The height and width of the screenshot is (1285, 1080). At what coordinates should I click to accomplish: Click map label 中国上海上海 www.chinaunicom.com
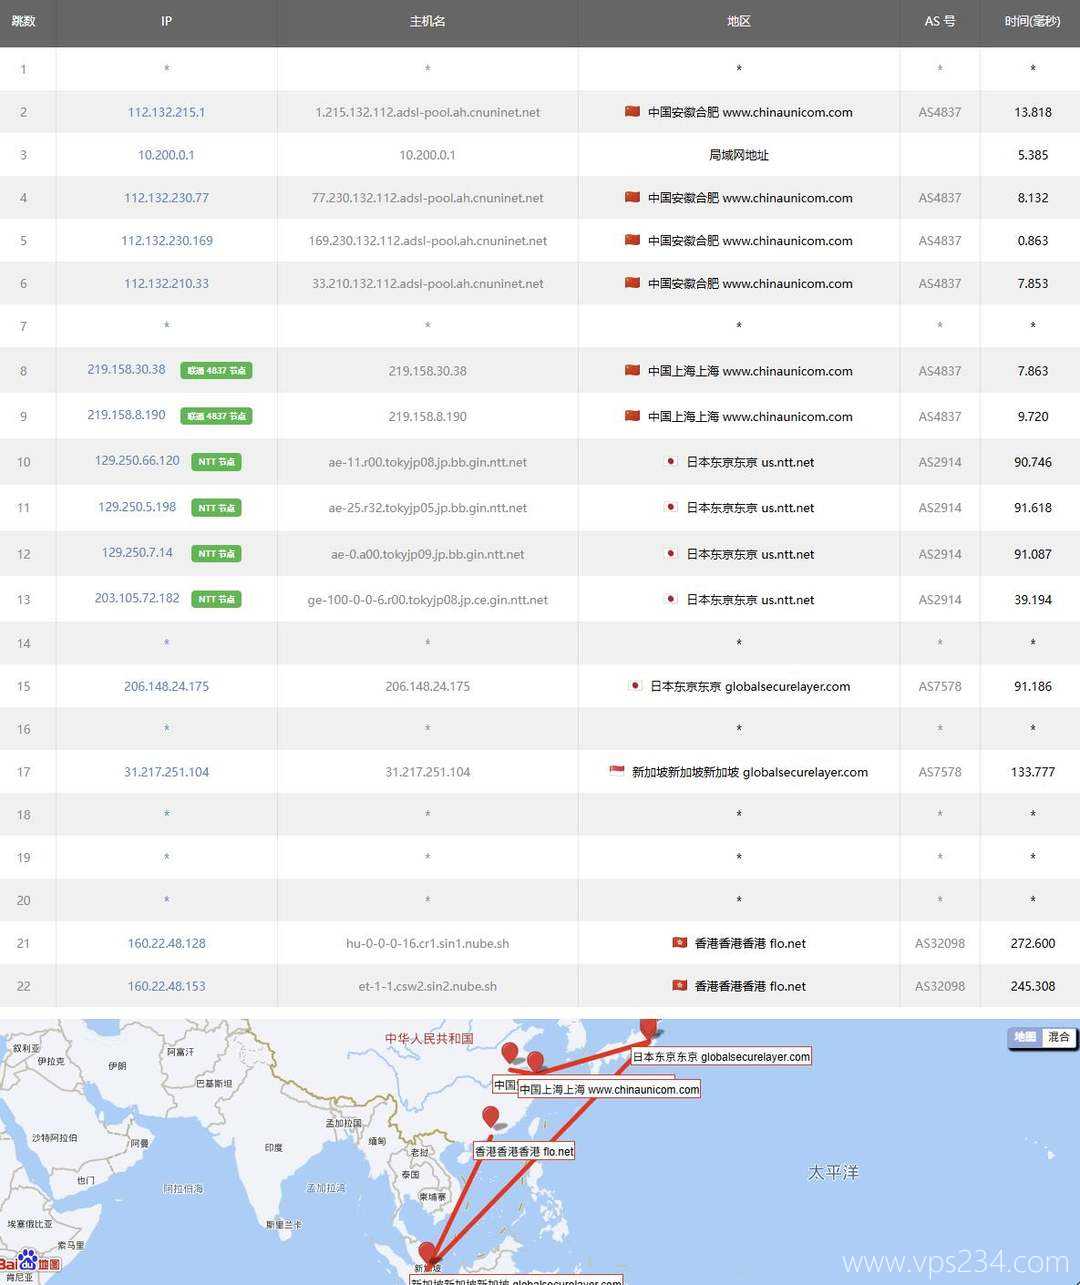pos(609,1090)
